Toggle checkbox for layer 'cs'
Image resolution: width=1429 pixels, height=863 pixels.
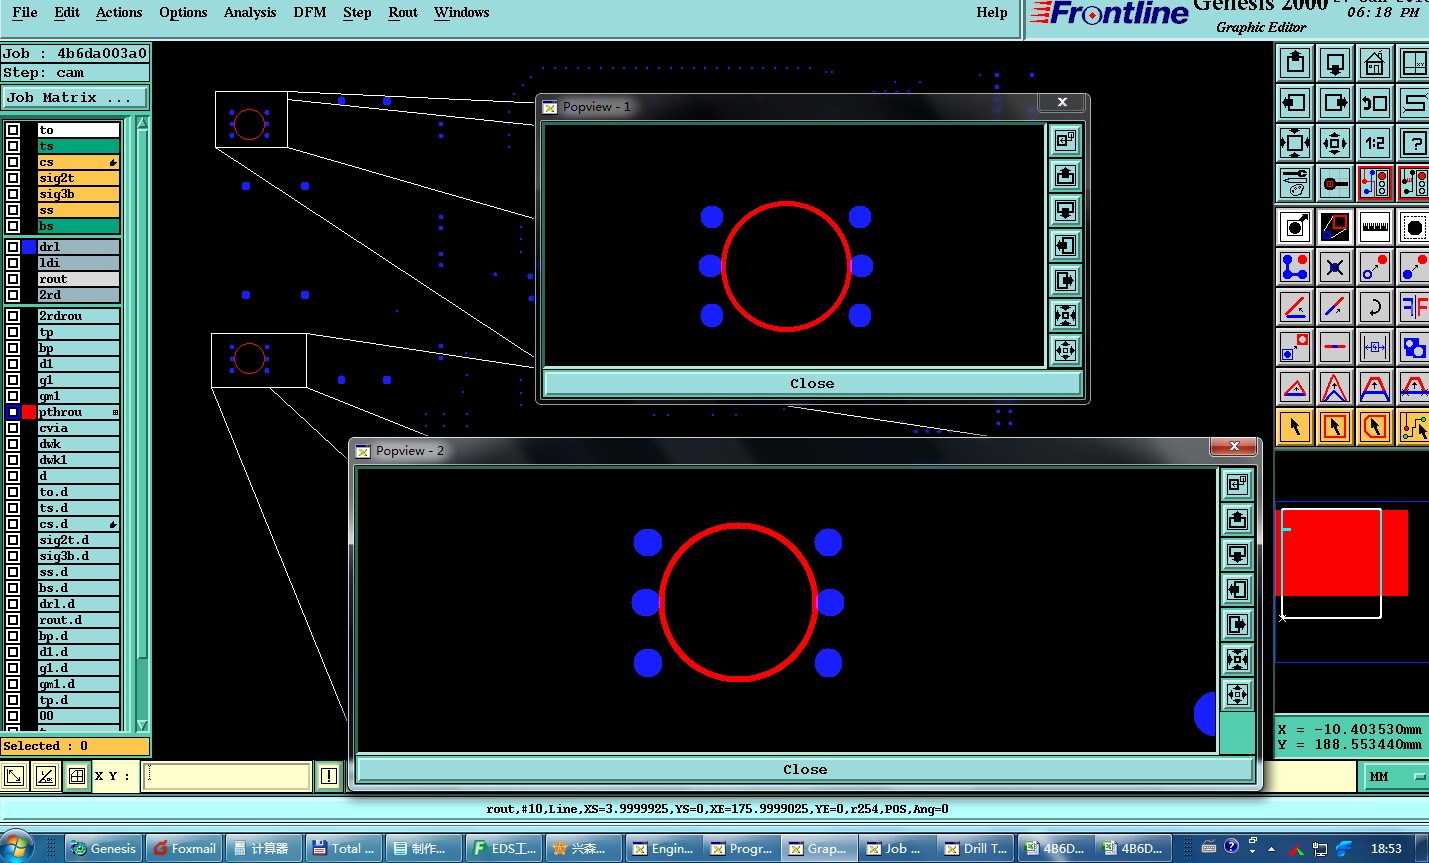pyautogui.click(x=13, y=162)
